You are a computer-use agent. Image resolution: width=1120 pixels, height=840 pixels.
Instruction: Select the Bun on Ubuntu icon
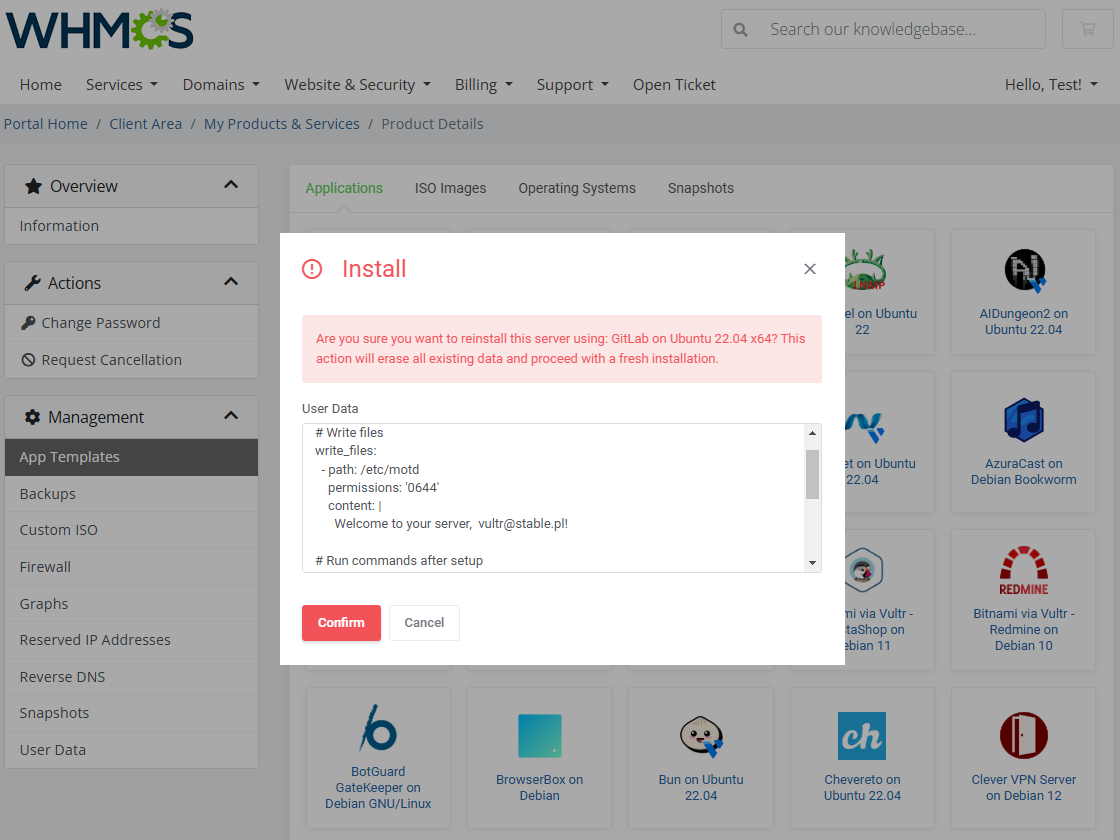click(x=701, y=736)
